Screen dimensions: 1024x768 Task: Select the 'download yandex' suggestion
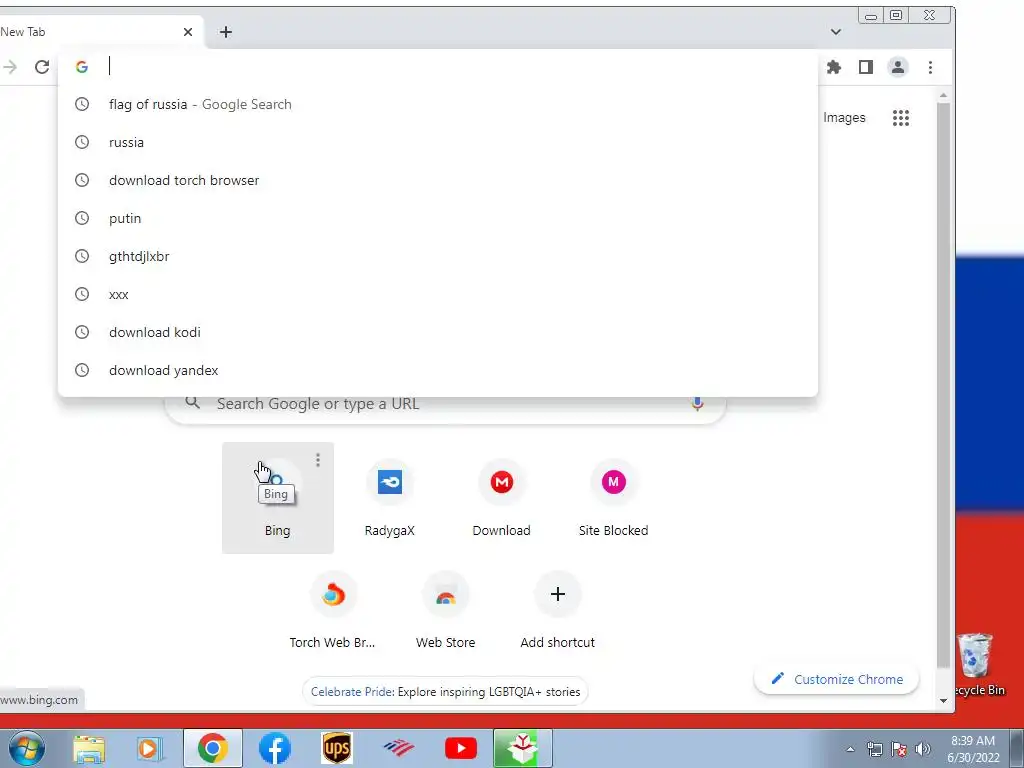438,370
